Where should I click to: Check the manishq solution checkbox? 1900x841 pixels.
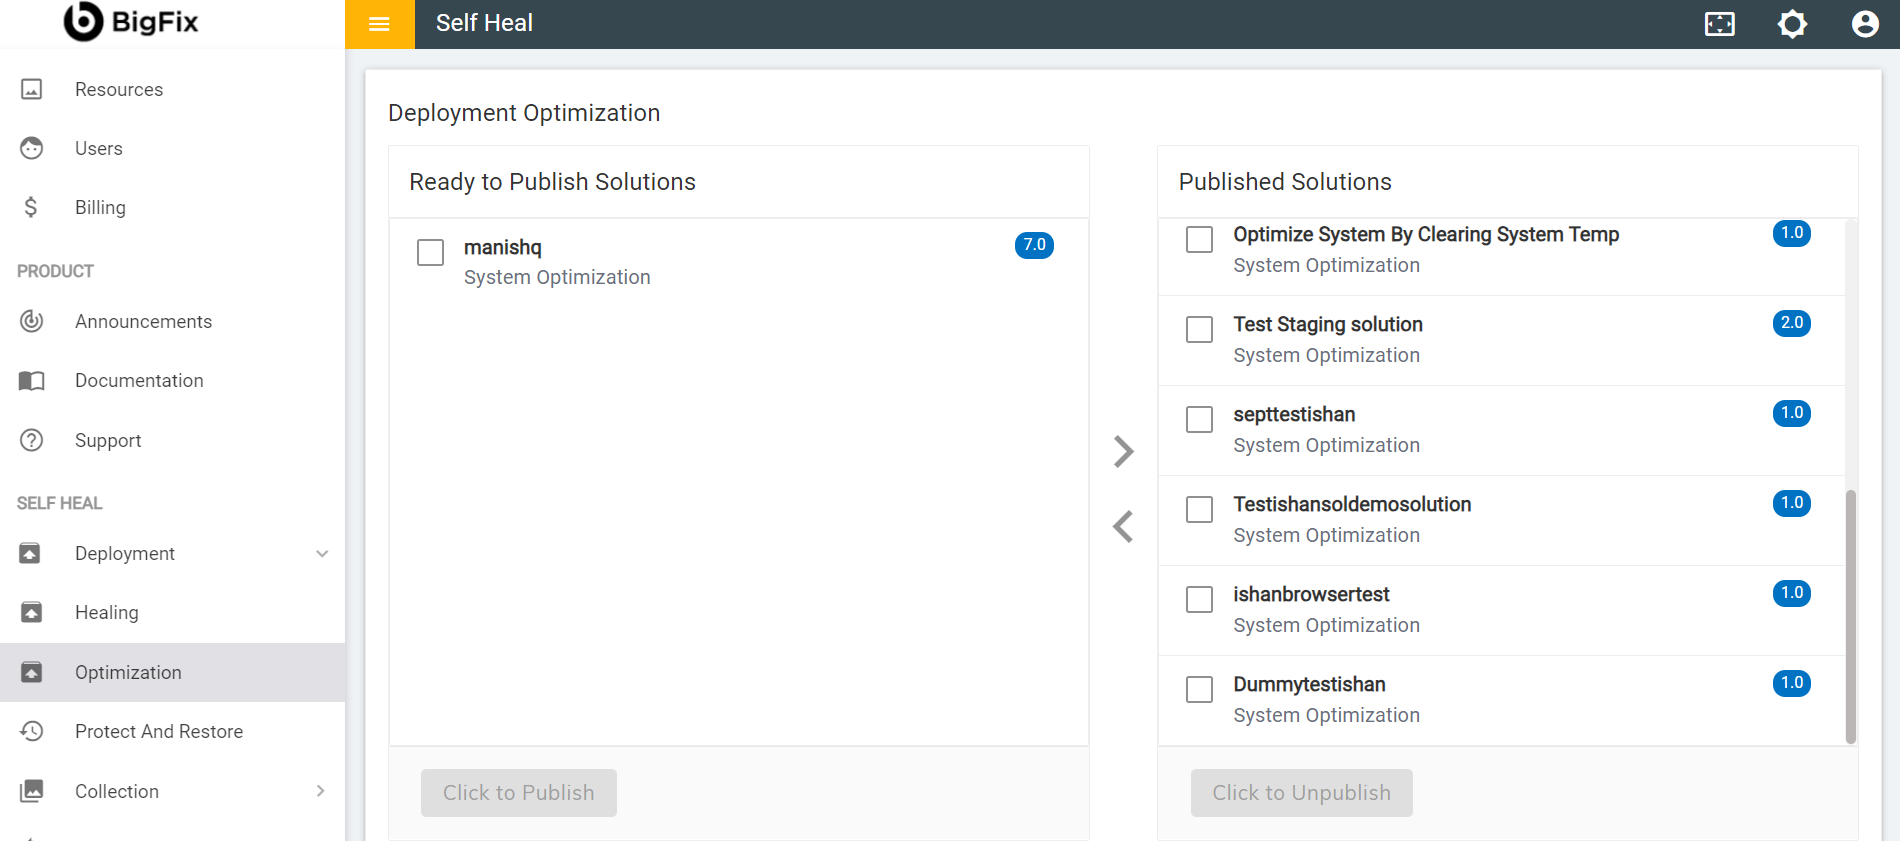[x=431, y=252]
